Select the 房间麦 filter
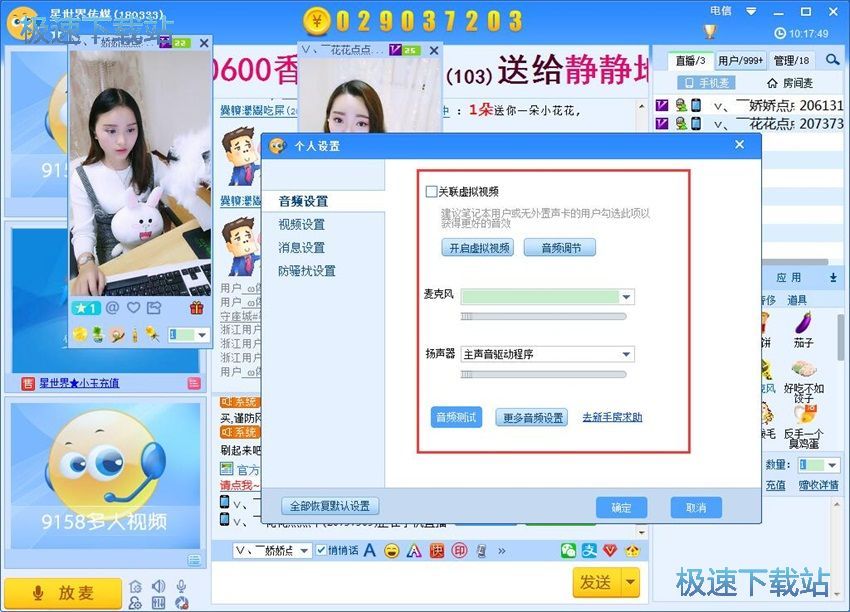 (x=790, y=83)
